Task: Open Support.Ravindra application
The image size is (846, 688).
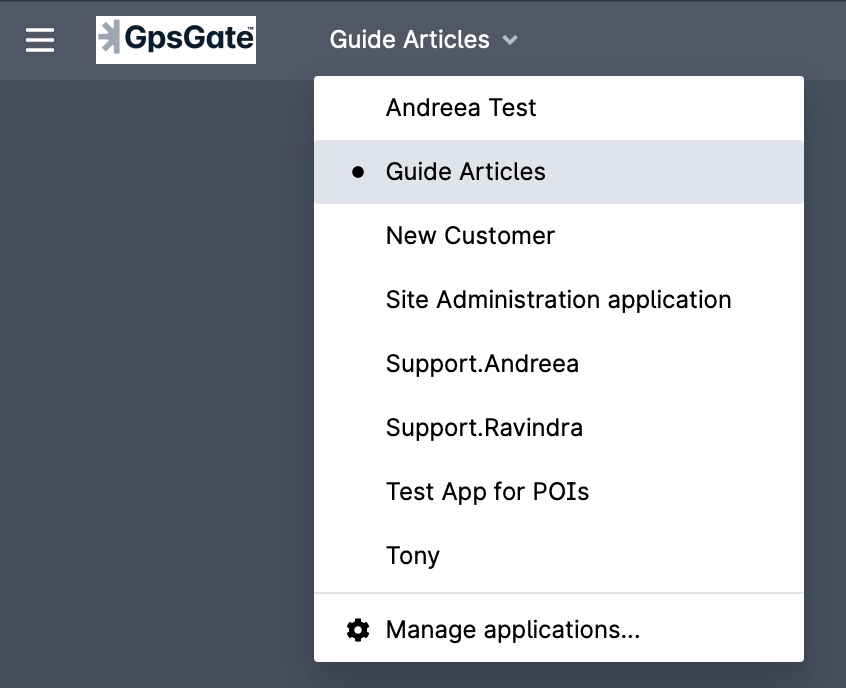Action: (x=484, y=427)
